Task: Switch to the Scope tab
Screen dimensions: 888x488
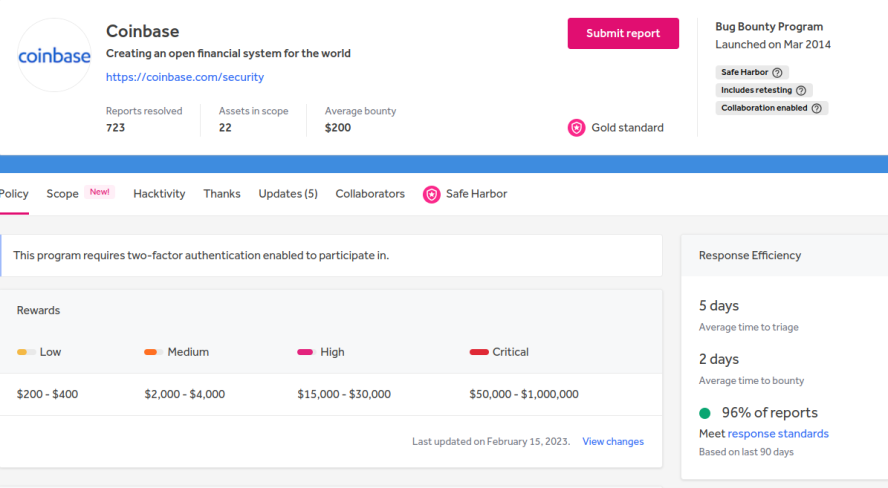Action: (x=62, y=194)
